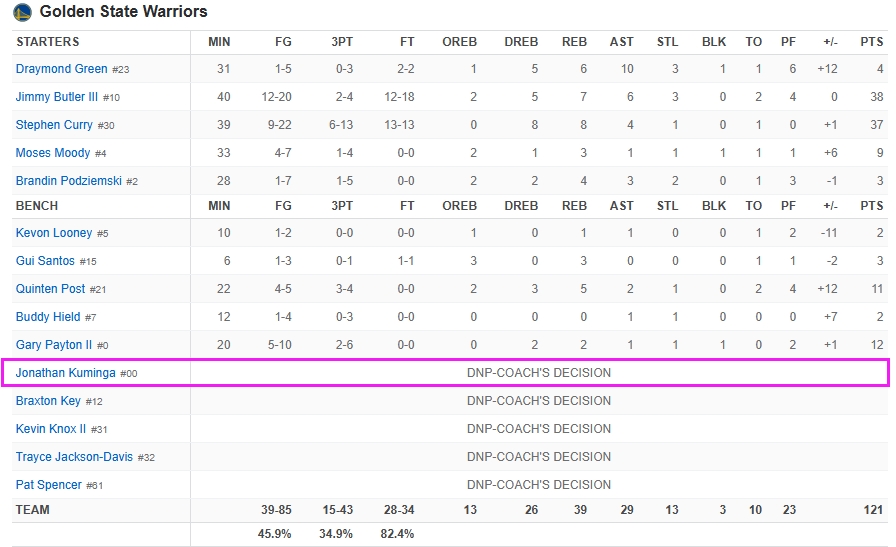Open Kevon Looney player link
Screen dimensions: 896x547
pos(54,233)
